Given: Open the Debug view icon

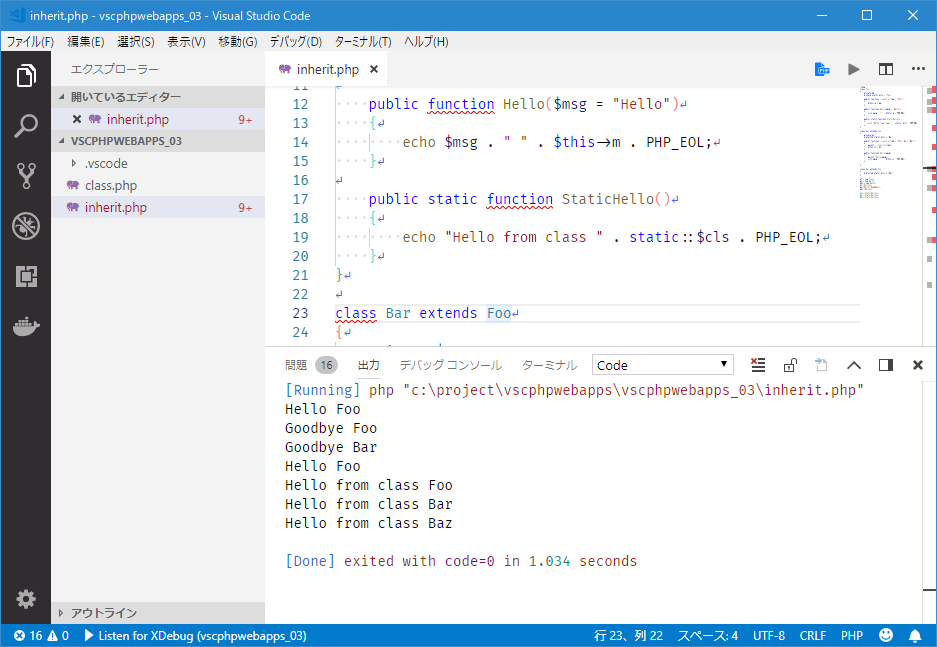Looking at the screenshot, I should (x=25, y=226).
